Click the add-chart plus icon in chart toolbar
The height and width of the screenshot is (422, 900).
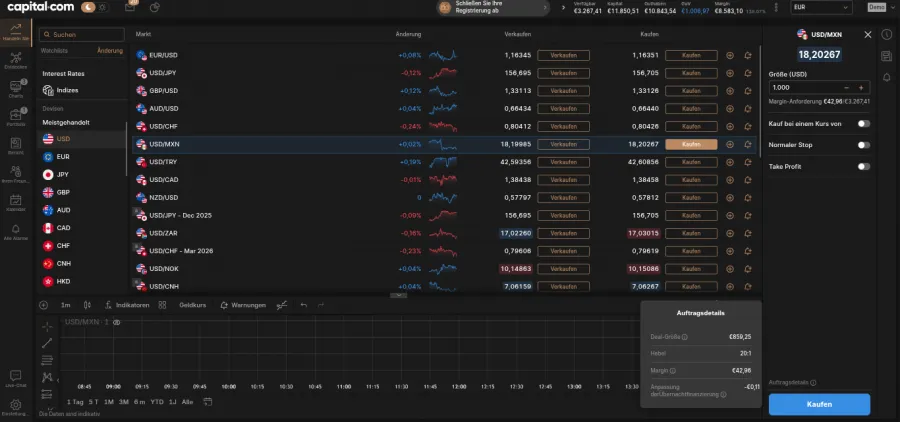(x=44, y=305)
